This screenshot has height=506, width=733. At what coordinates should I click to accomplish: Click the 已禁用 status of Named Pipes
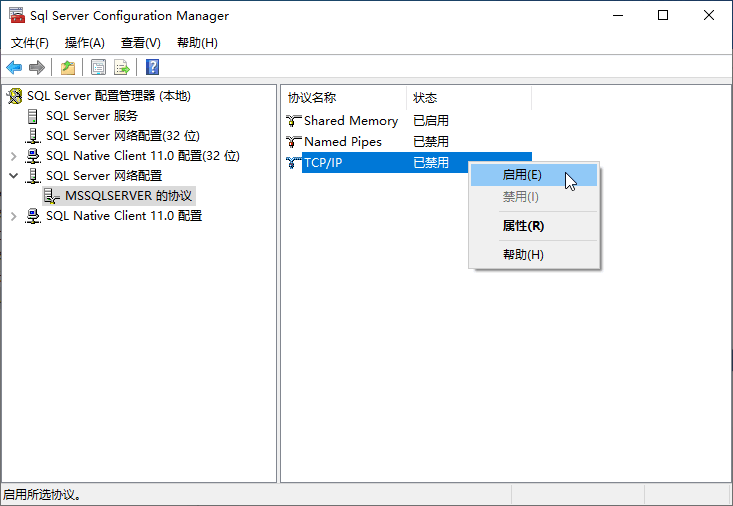pyautogui.click(x=431, y=142)
